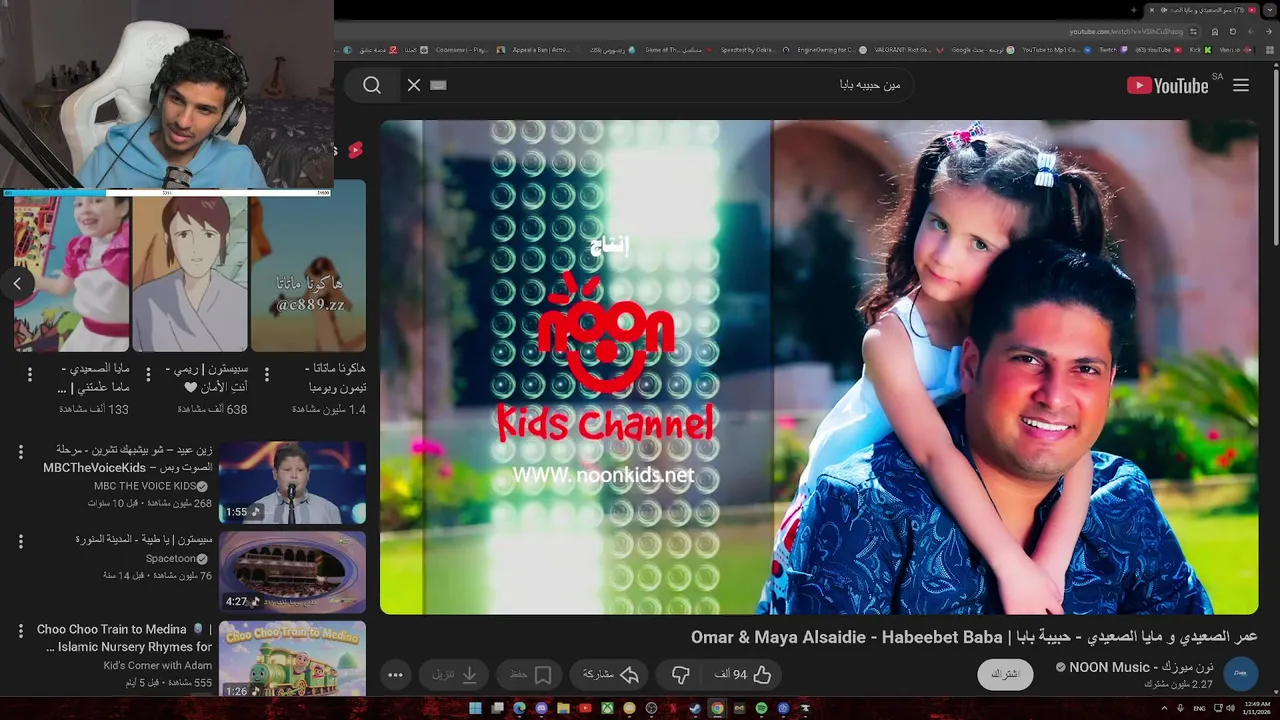Viewport: 1280px width, 720px height.
Task: Open Steam from the taskbar
Action: pos(695,708)
